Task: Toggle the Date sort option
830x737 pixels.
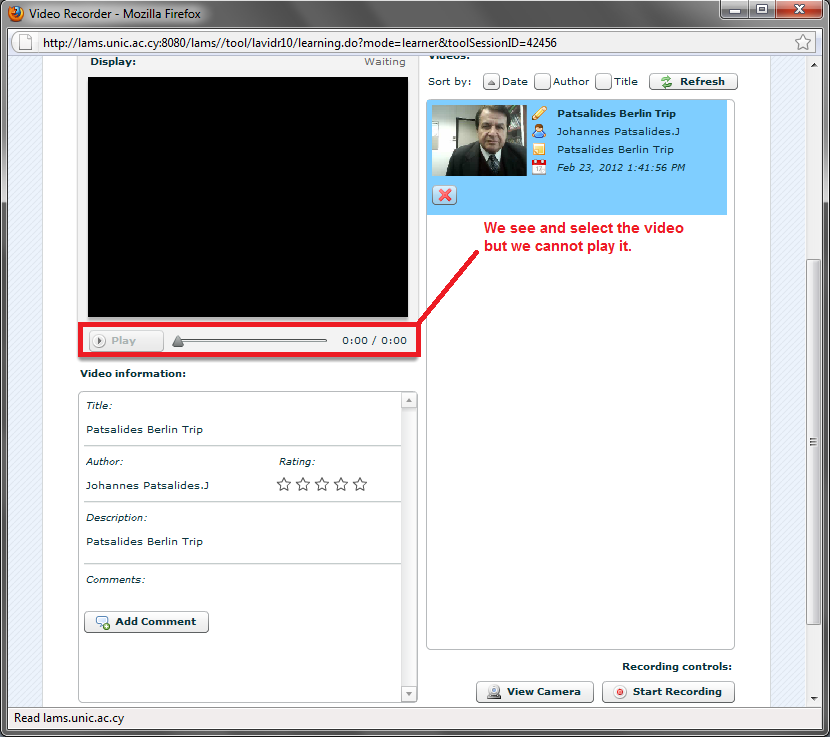Action: tap(491, 82)
